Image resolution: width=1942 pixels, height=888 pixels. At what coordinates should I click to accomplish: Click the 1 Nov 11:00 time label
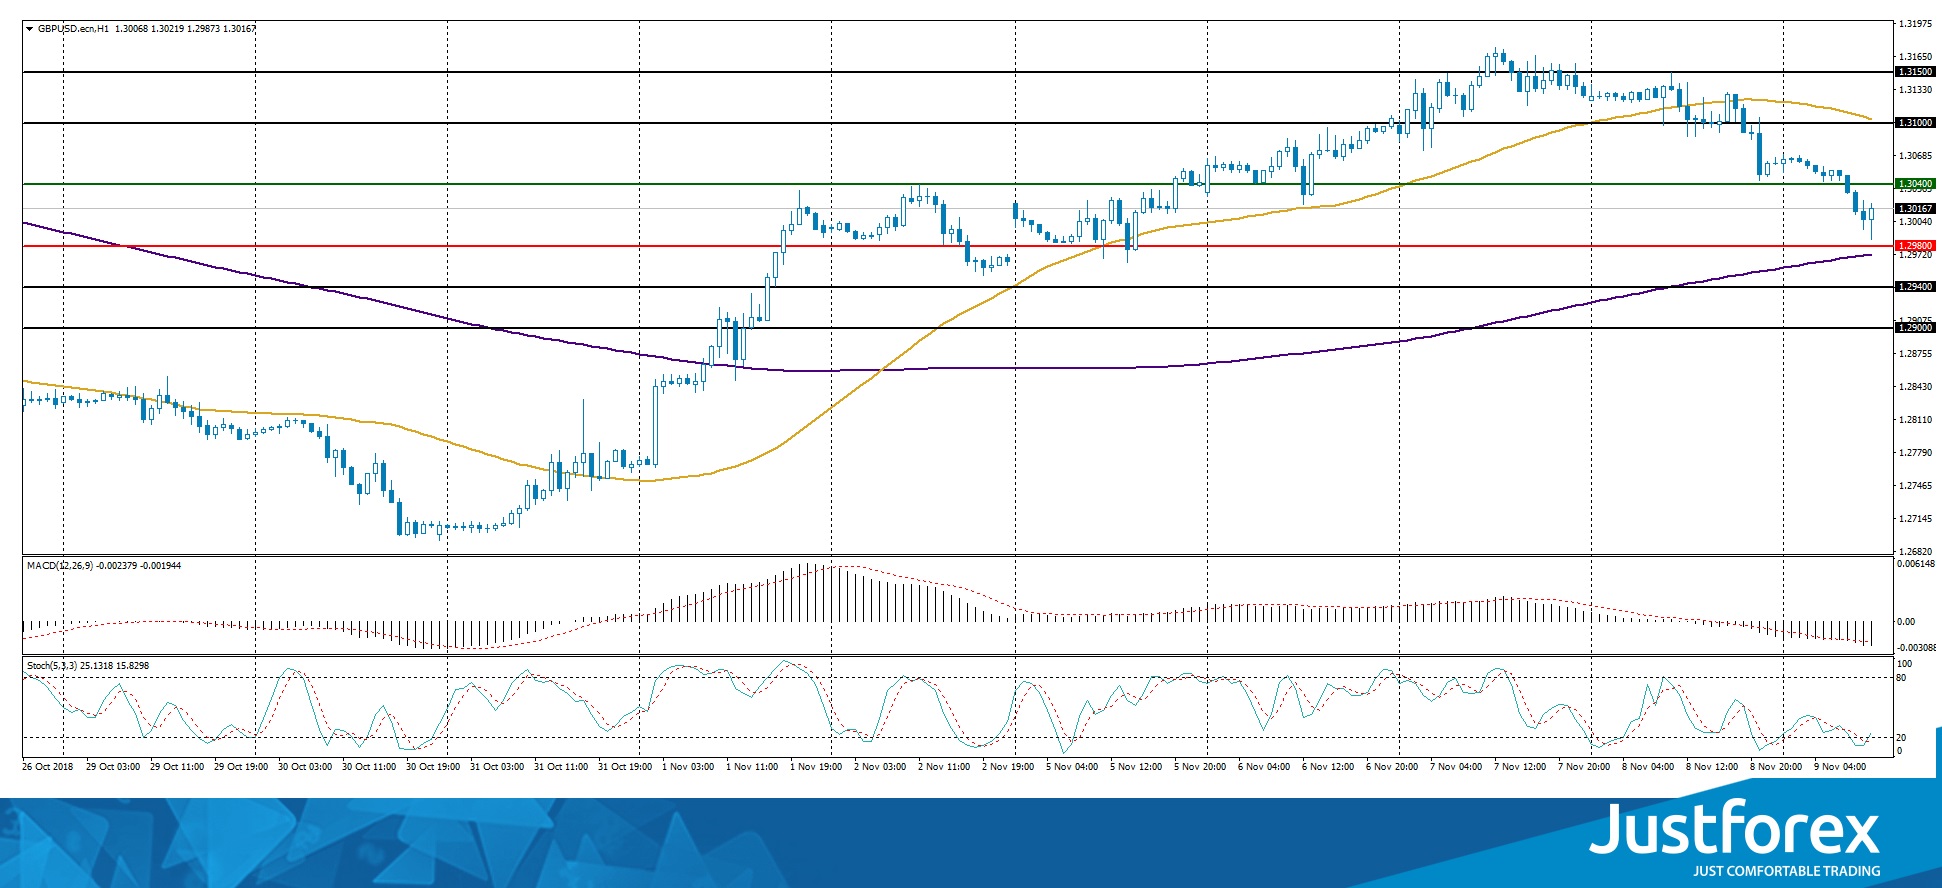point(752,767)
